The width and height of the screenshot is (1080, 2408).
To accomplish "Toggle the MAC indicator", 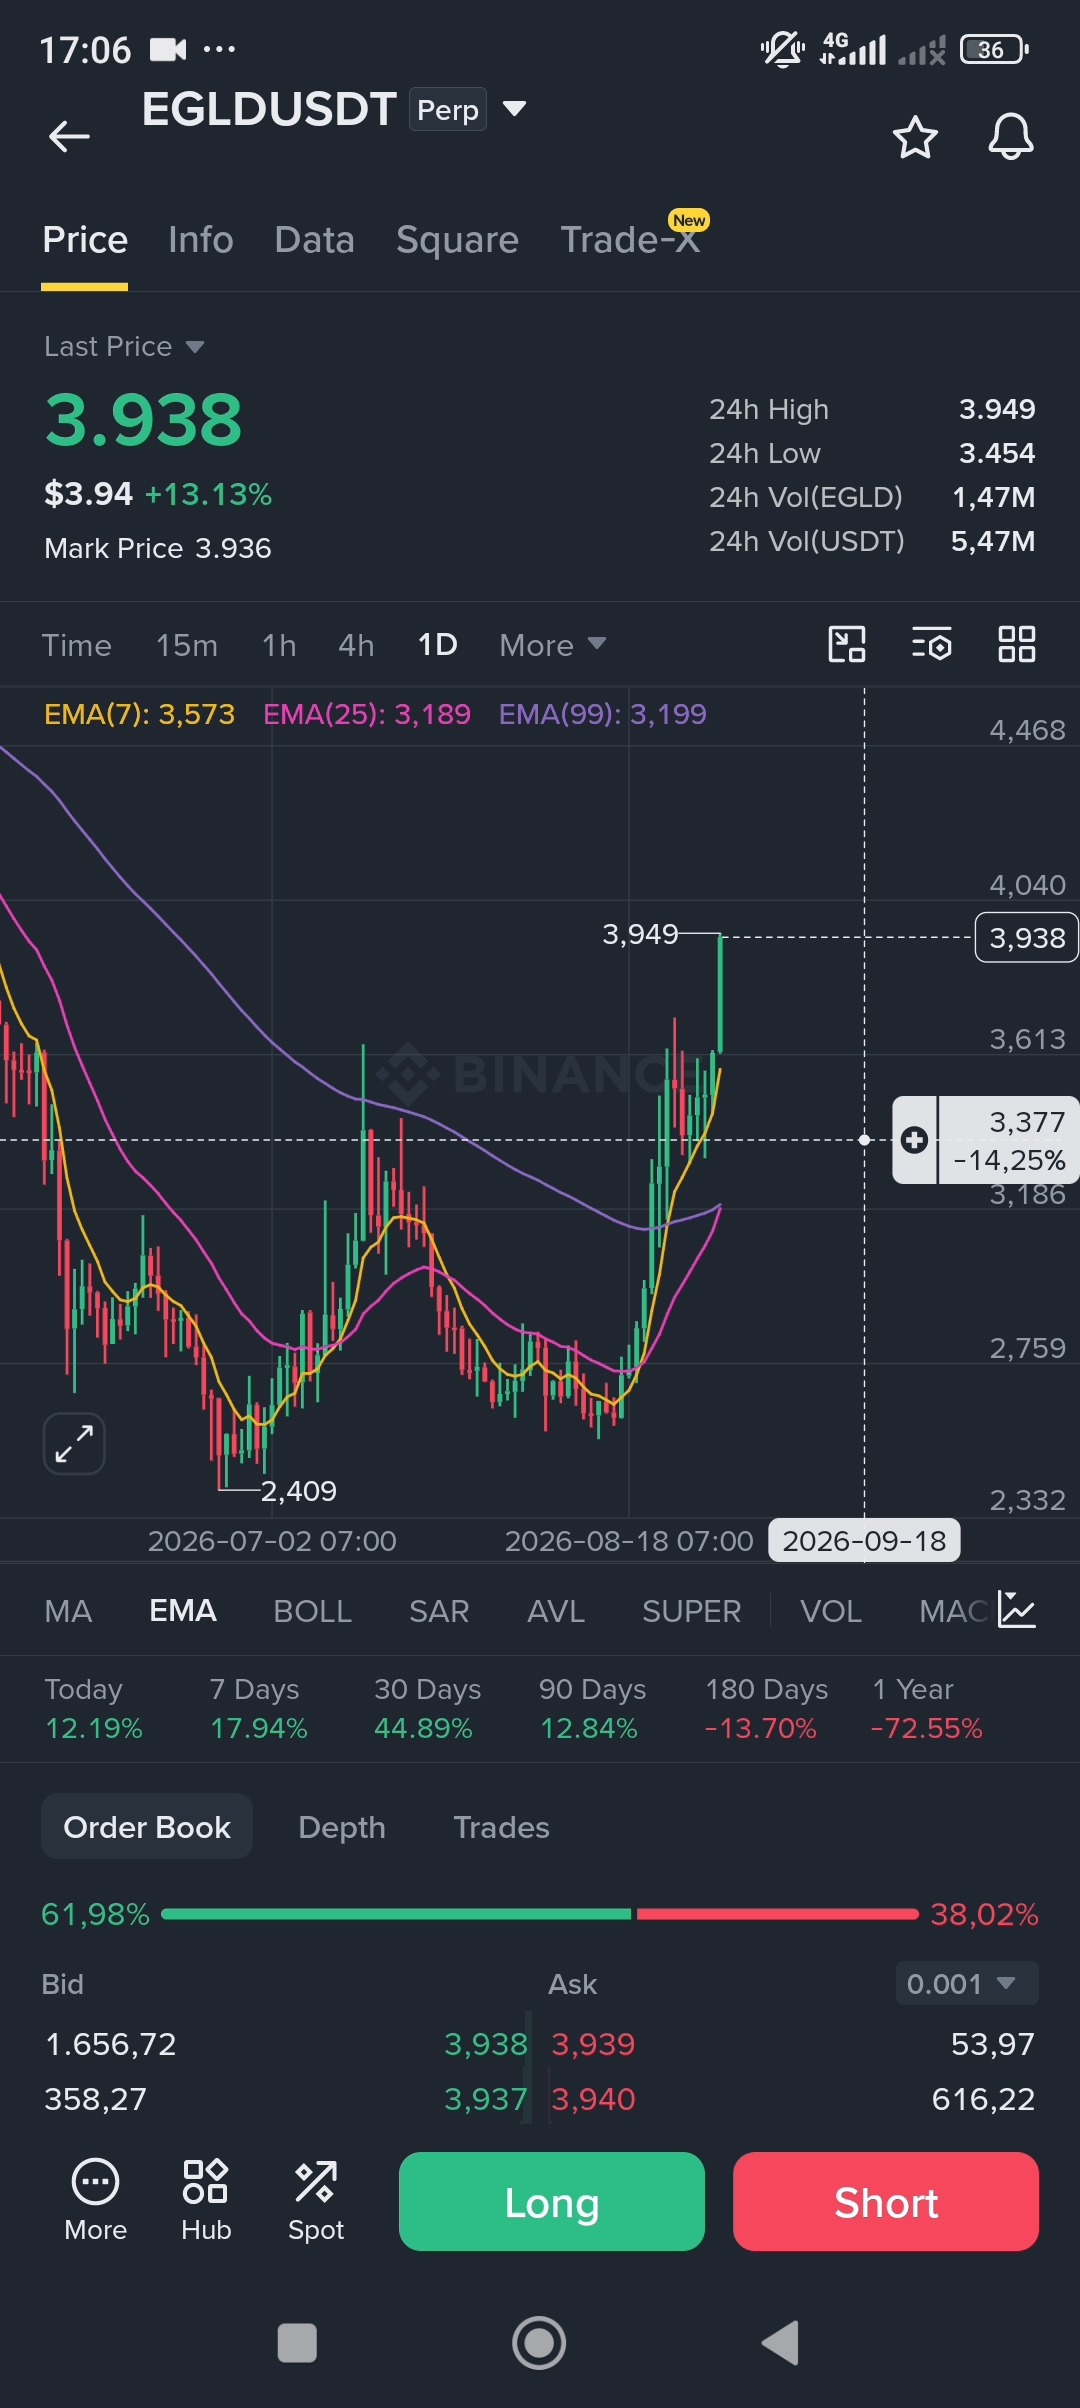I will (x=954, y=1611).
